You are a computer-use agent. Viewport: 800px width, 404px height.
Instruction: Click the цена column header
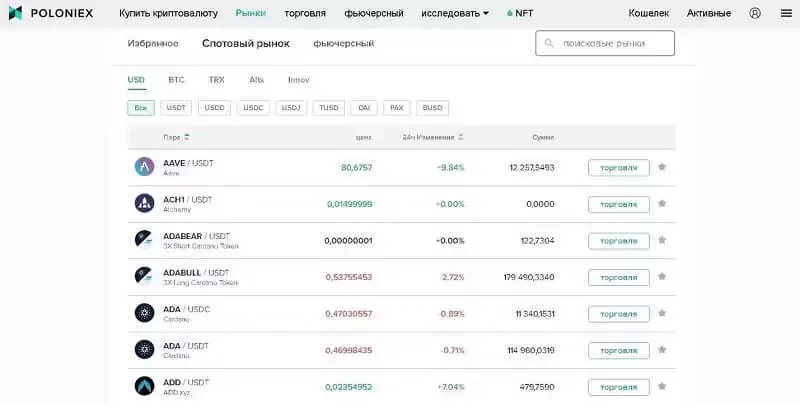pyautogui.click(x=364, y=137)
